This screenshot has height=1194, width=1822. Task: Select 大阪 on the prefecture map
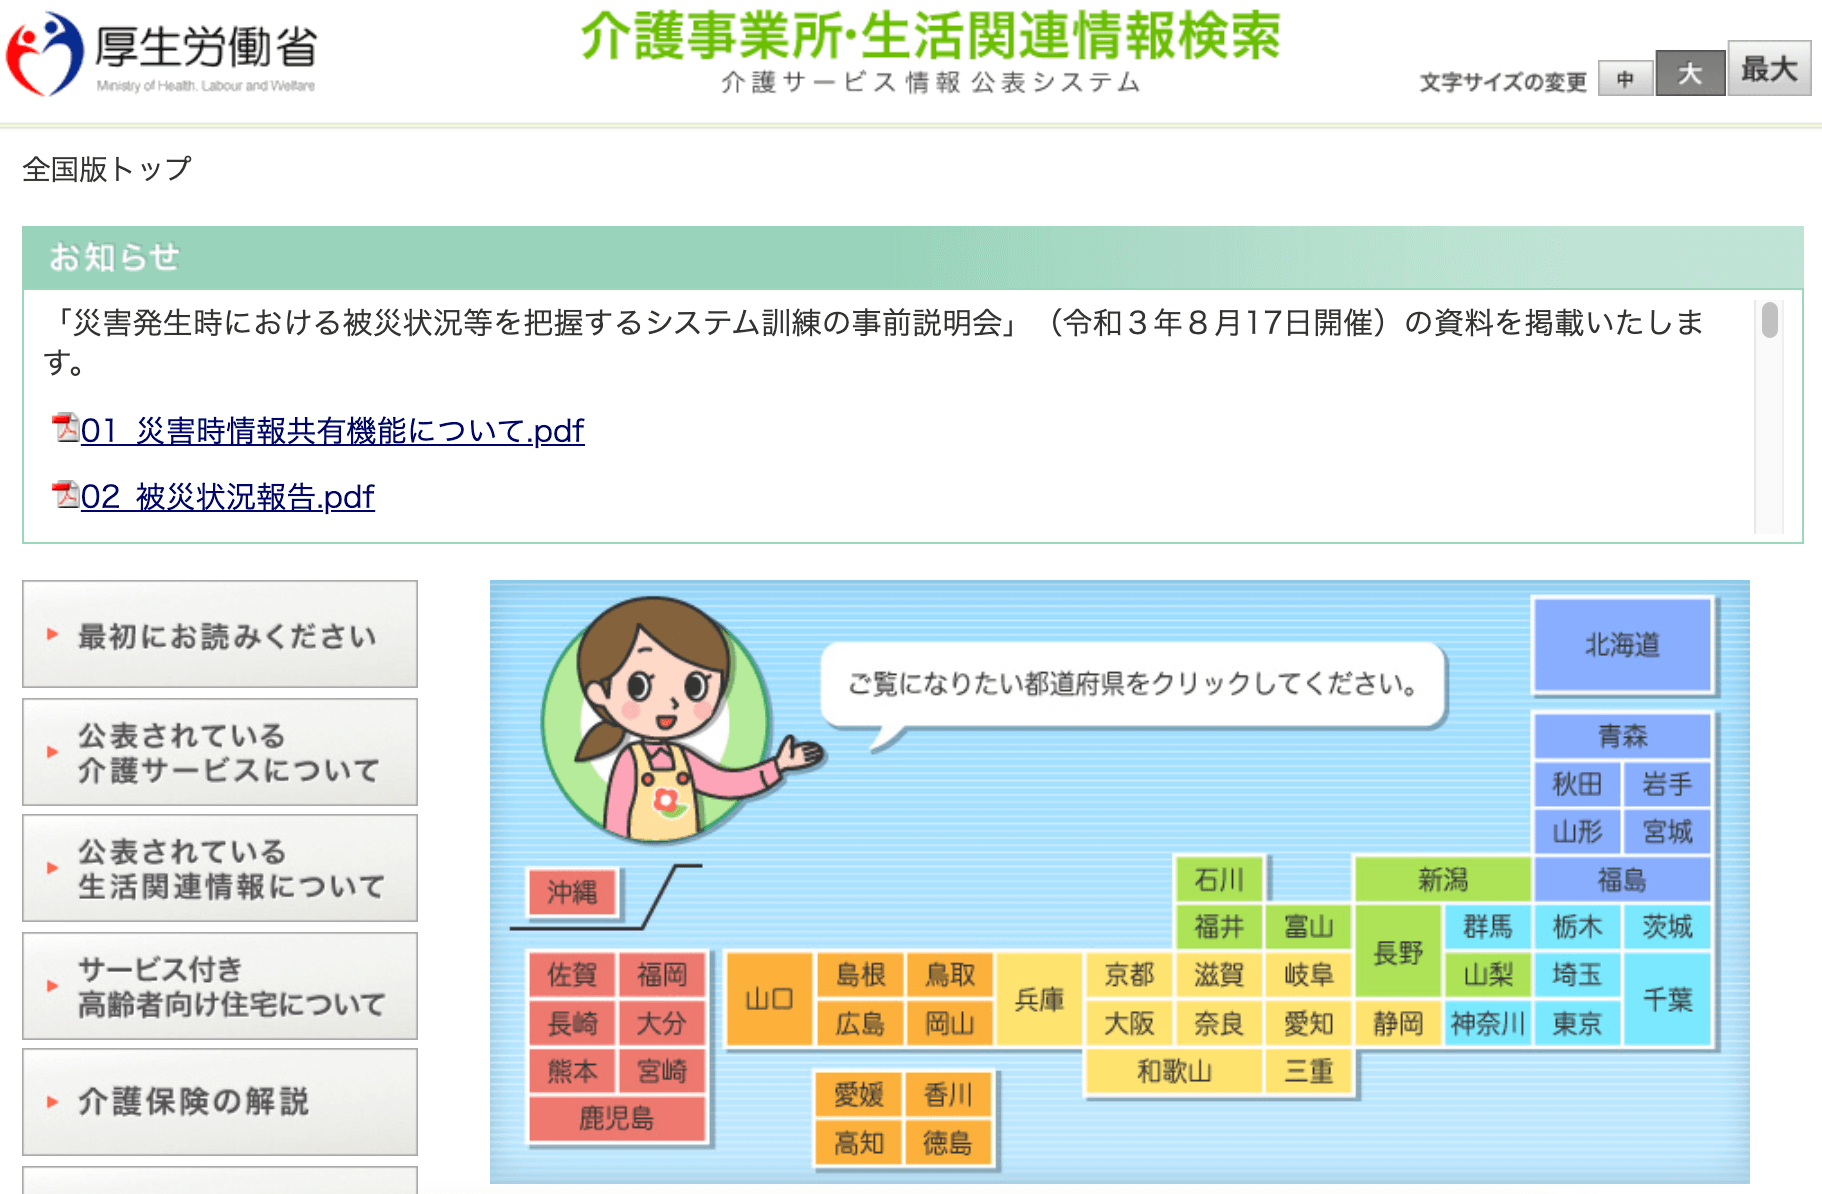point(1130,1024)
